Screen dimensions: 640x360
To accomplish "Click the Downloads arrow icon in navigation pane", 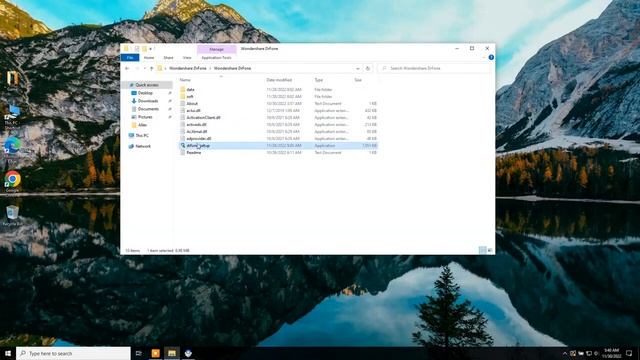I will click(x=133, y=101).
